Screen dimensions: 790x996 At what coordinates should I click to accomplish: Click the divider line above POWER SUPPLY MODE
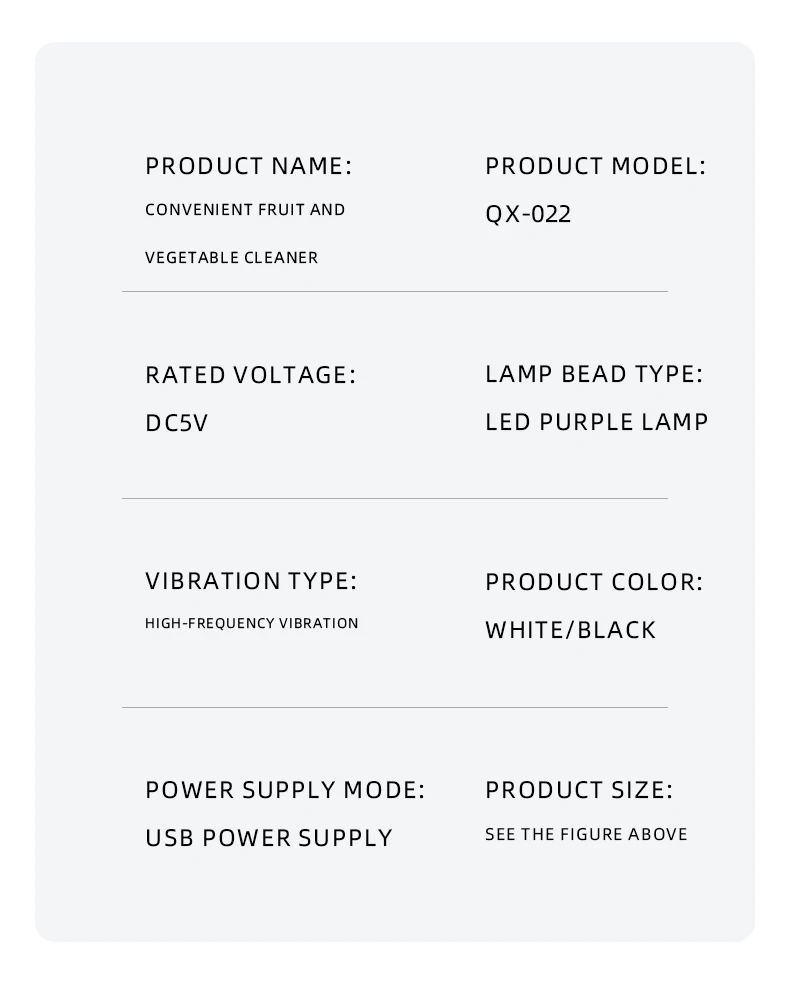coord(394,707)
